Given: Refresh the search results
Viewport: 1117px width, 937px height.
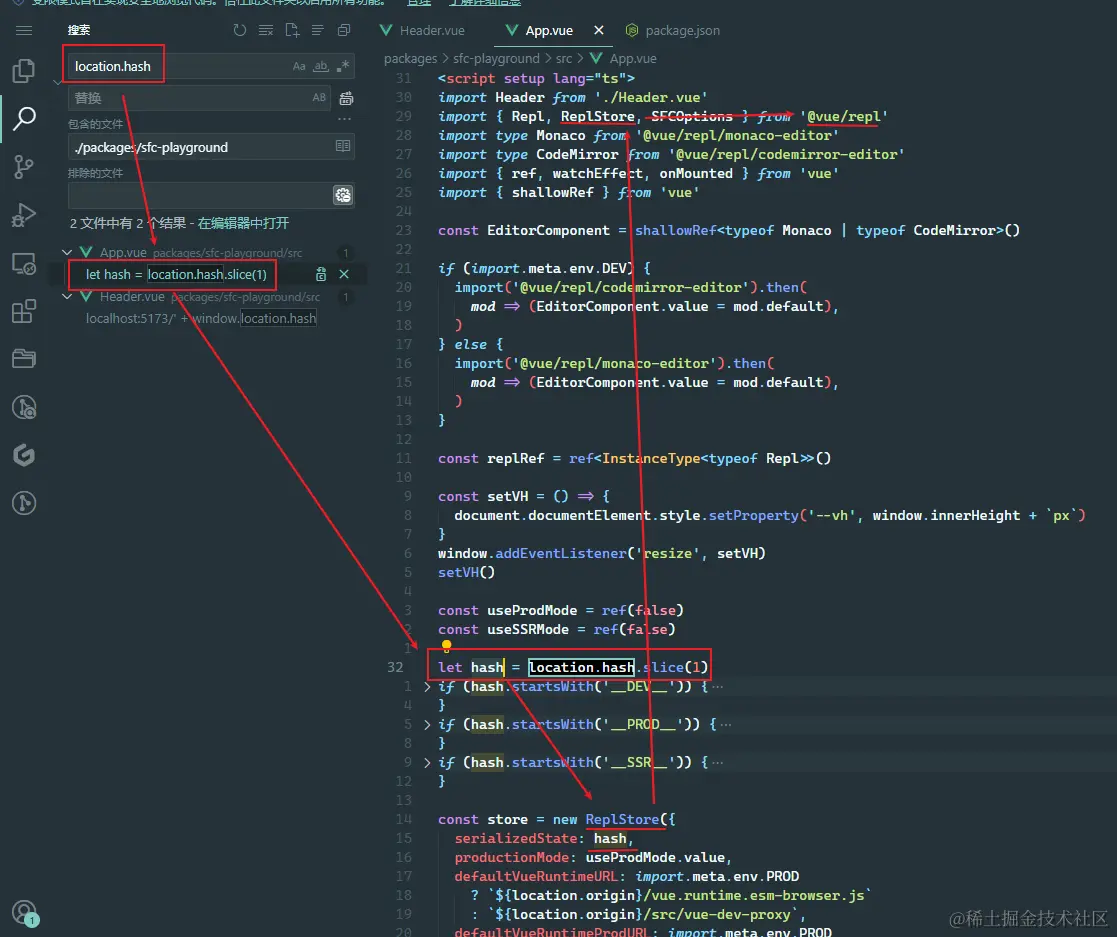Looking at the screenshot, I should click(240, 30).
